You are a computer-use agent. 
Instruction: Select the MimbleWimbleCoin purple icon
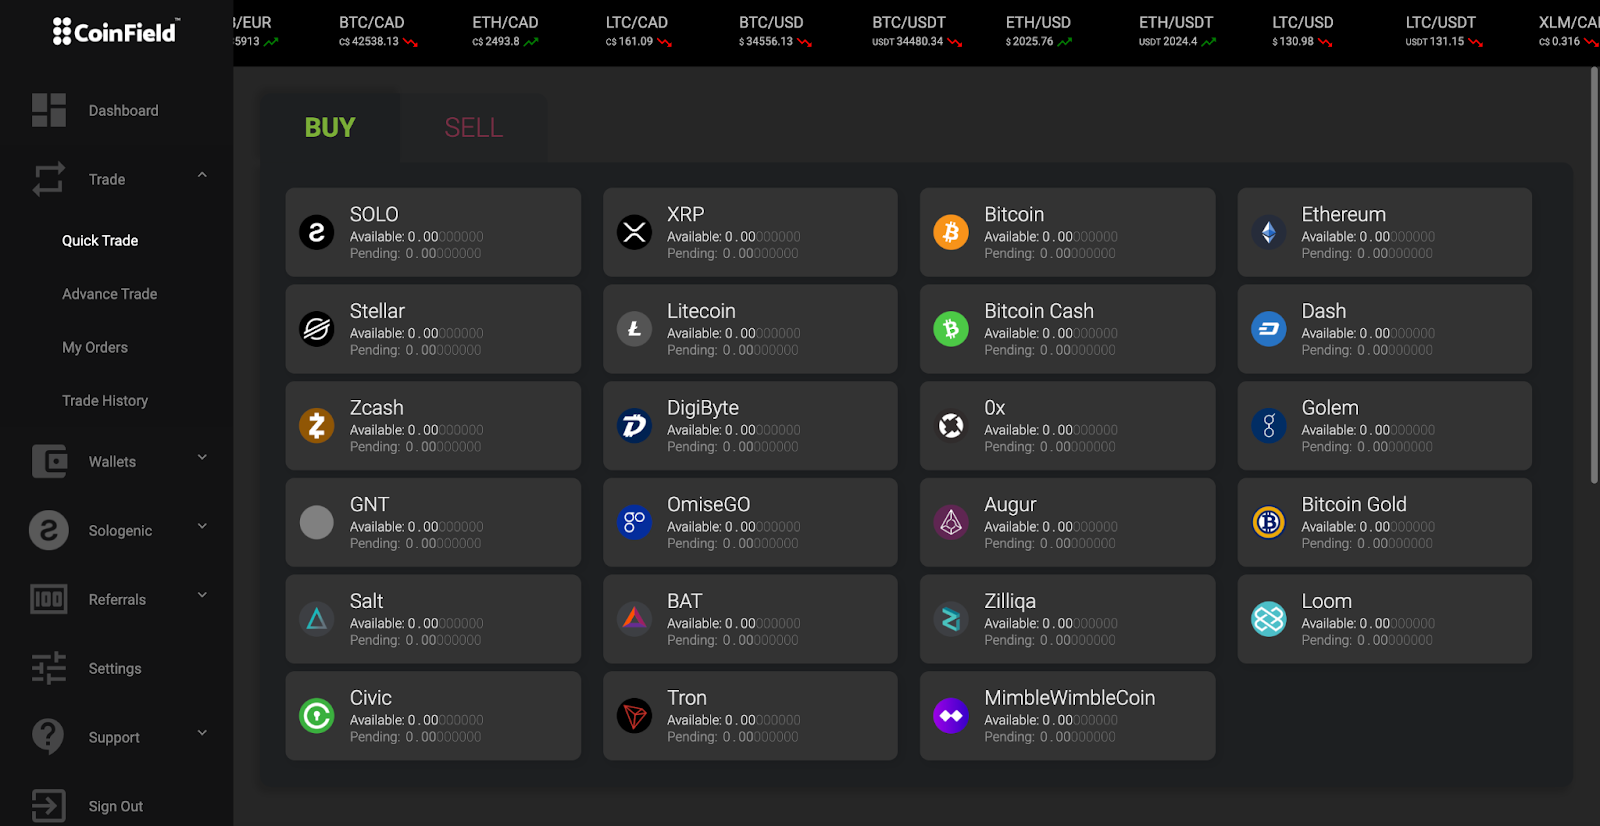[951, 716]
